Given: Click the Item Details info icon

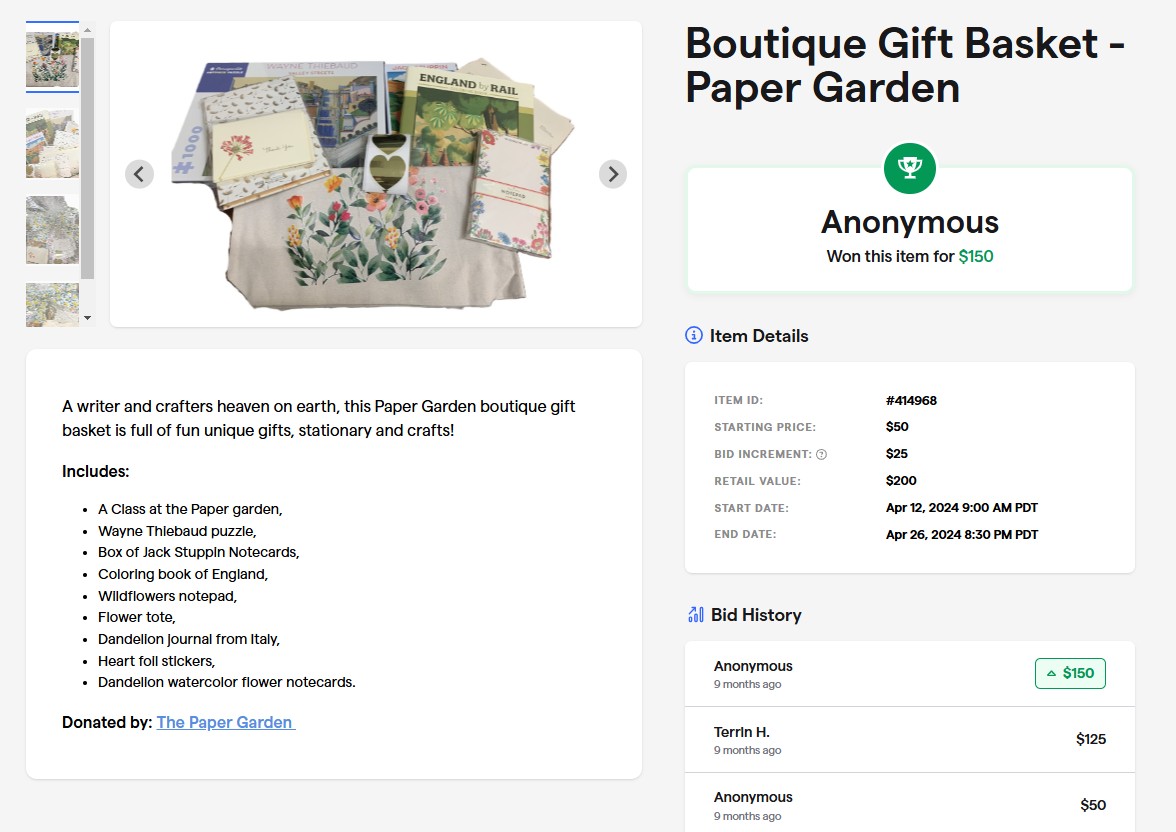Looking at the screenshot, I should [x=694, y=336].
